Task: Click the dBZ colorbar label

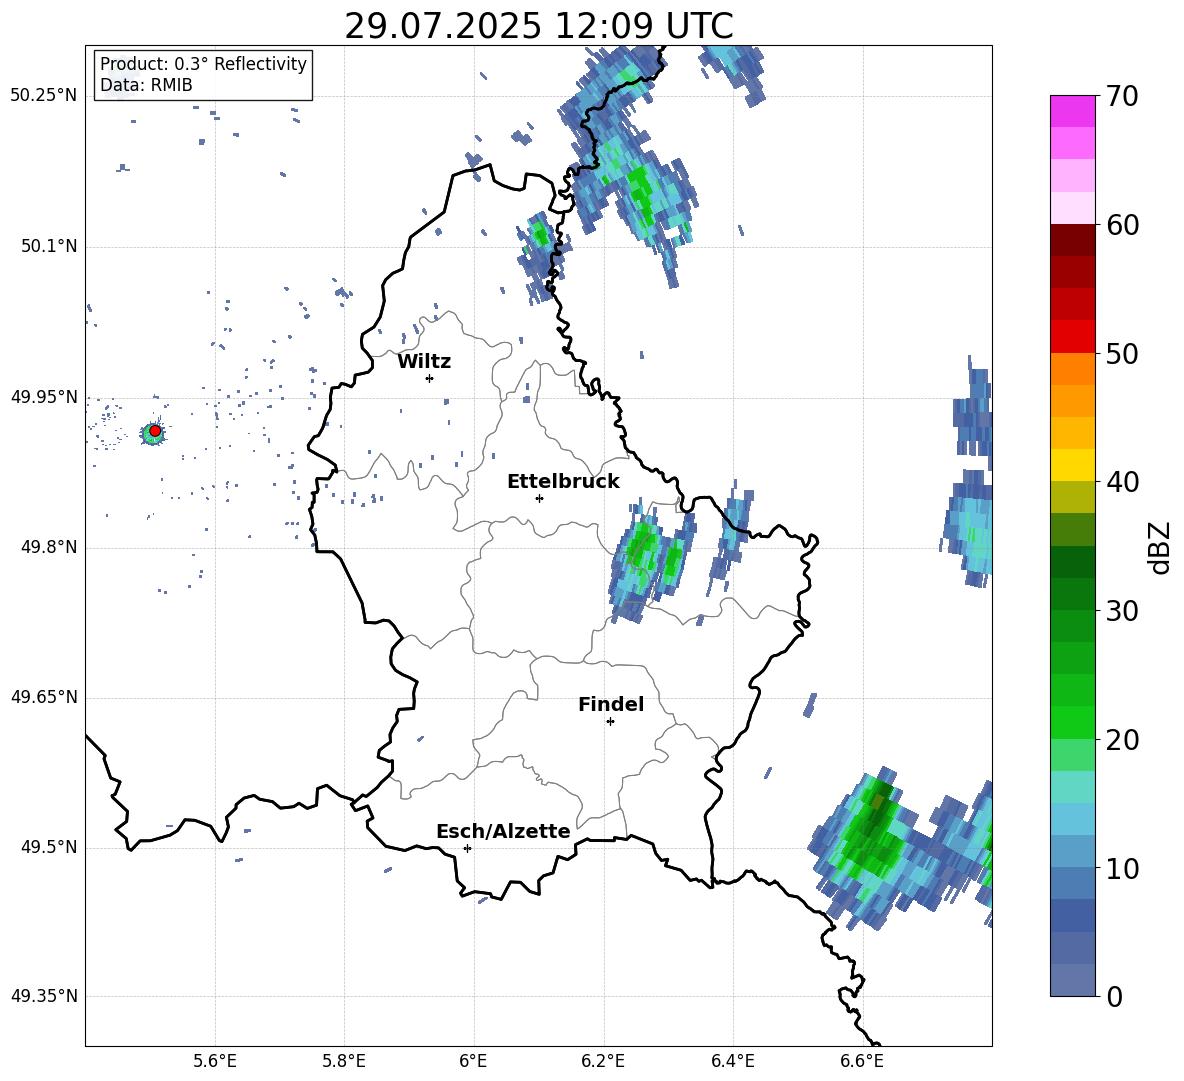Action: pyautogui.click(x=1161, y=547)
